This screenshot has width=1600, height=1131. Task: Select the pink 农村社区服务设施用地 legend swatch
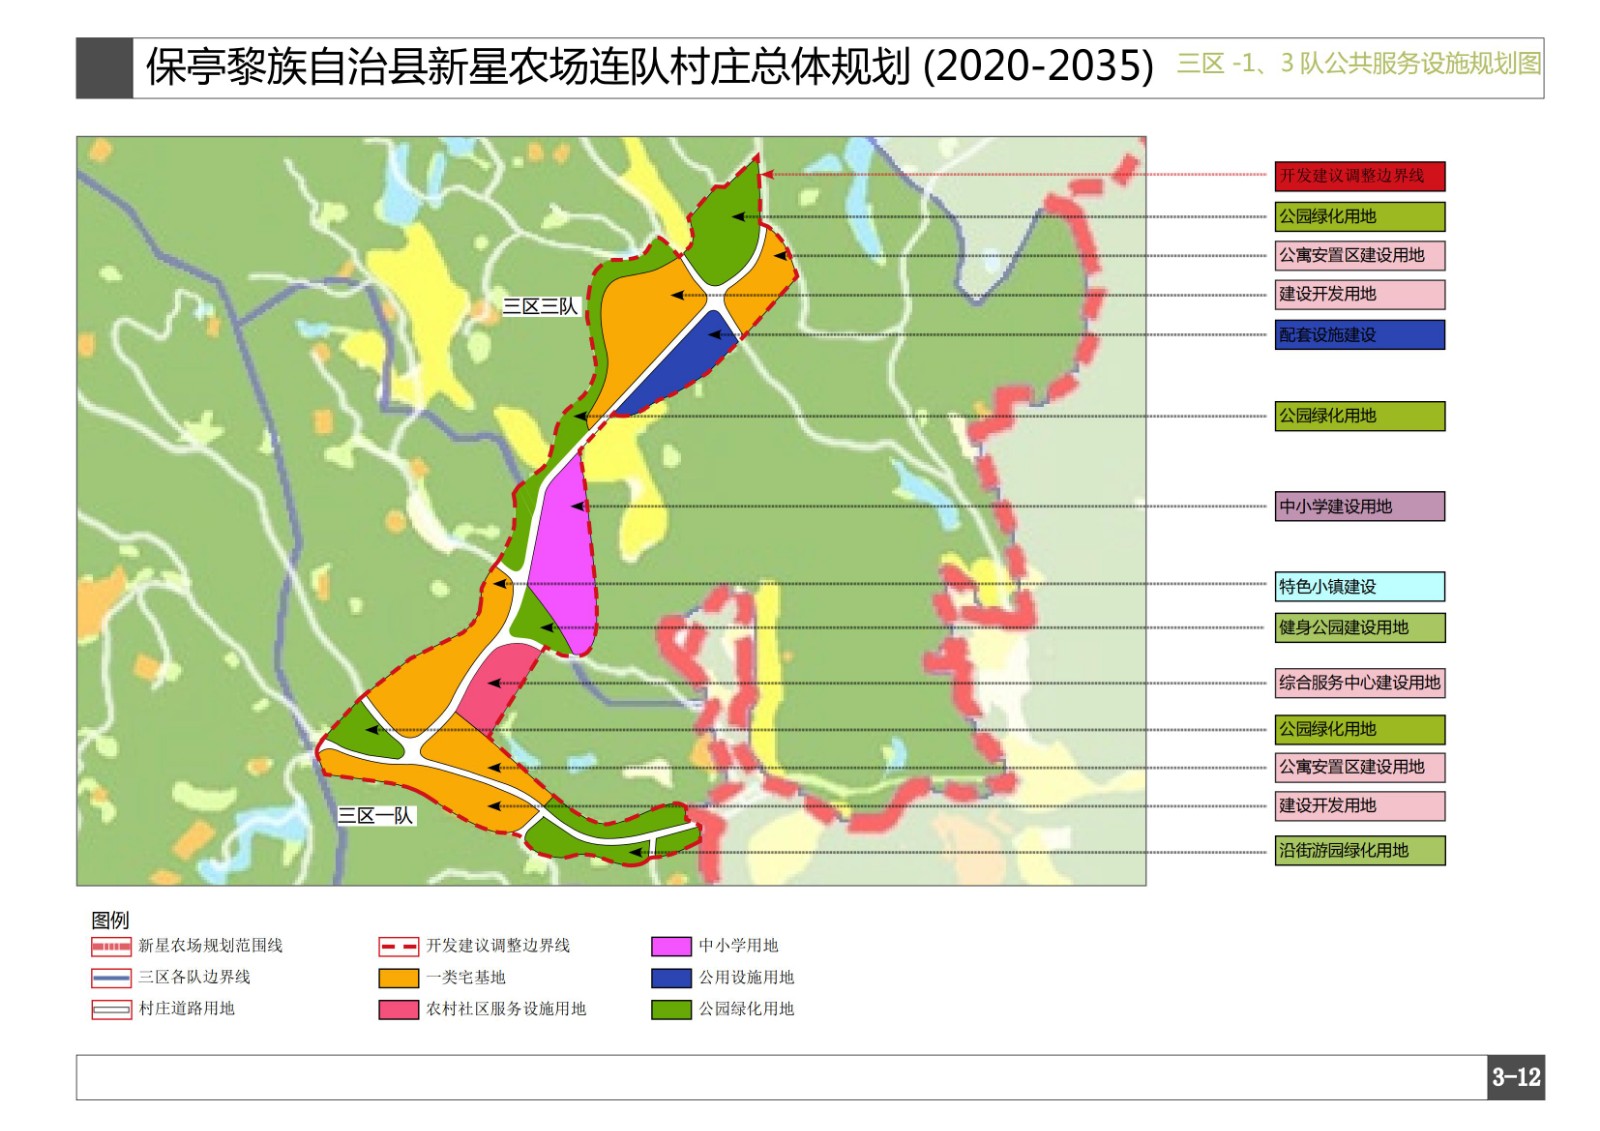click(398, 1010)
